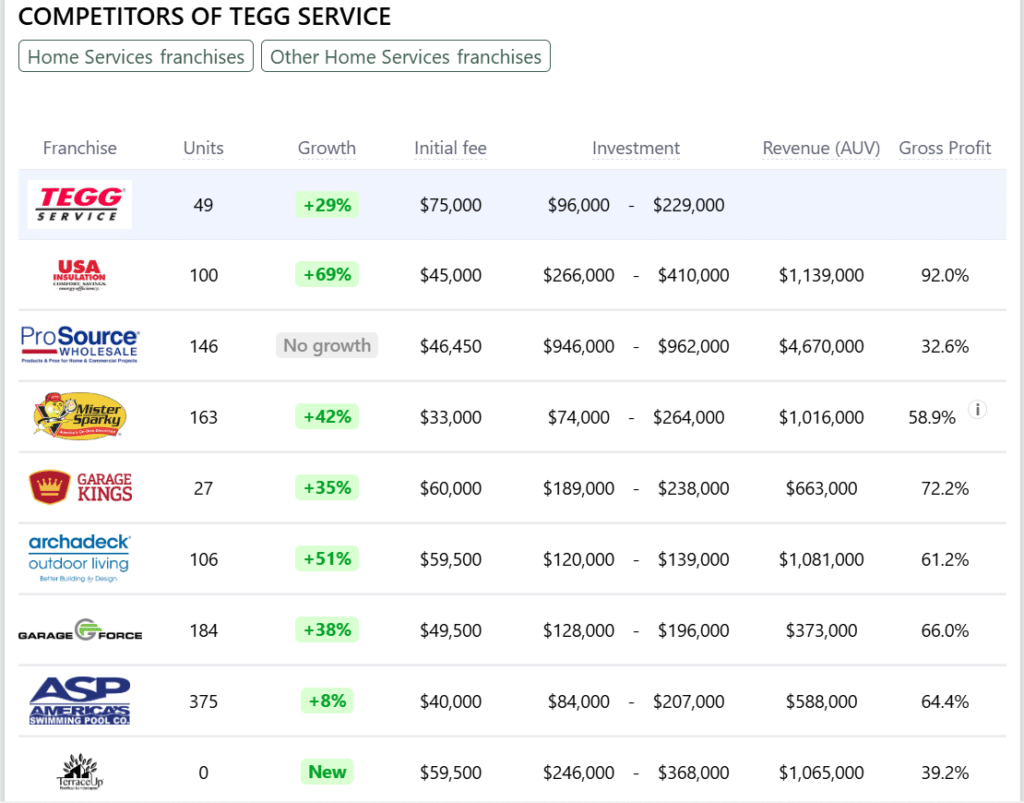Click the 39.2% gross profit value
This screenshot has height=803, width=1024.
944,773
